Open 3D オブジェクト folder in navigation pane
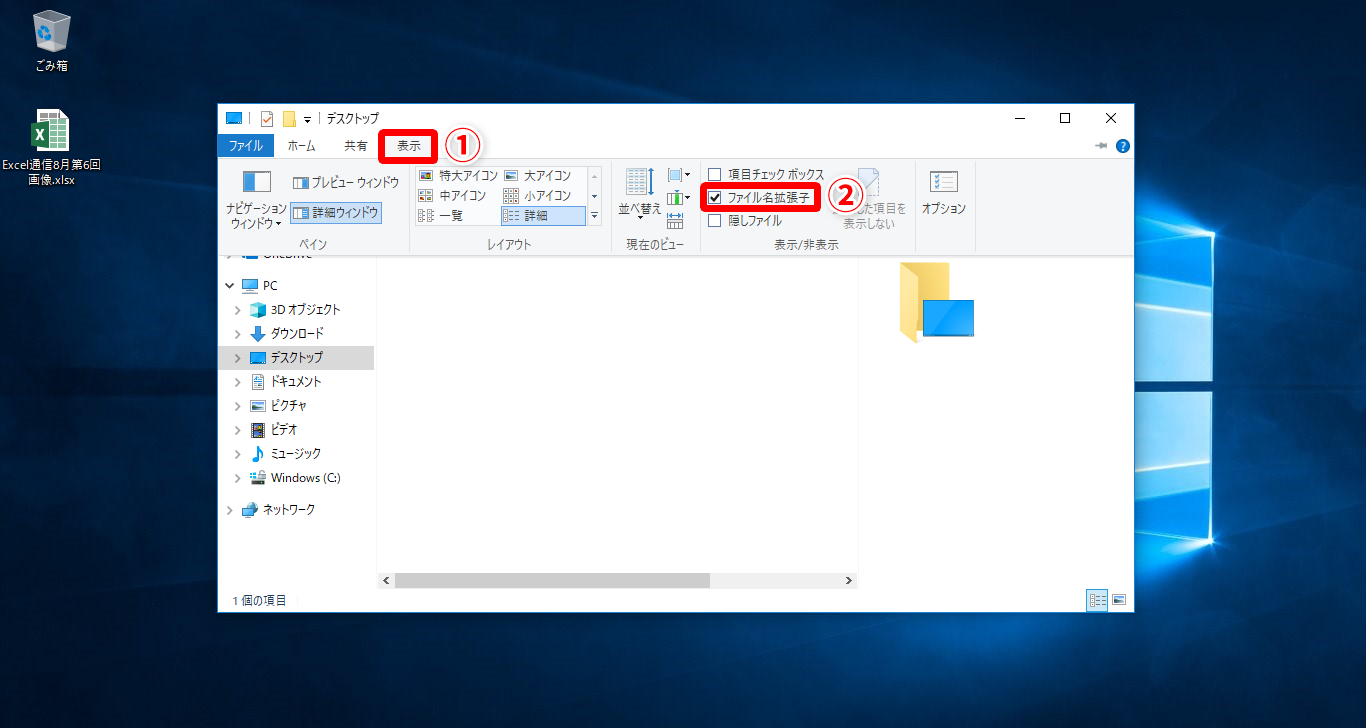This screenshot has height=728, width=1366. coord(295,309)
